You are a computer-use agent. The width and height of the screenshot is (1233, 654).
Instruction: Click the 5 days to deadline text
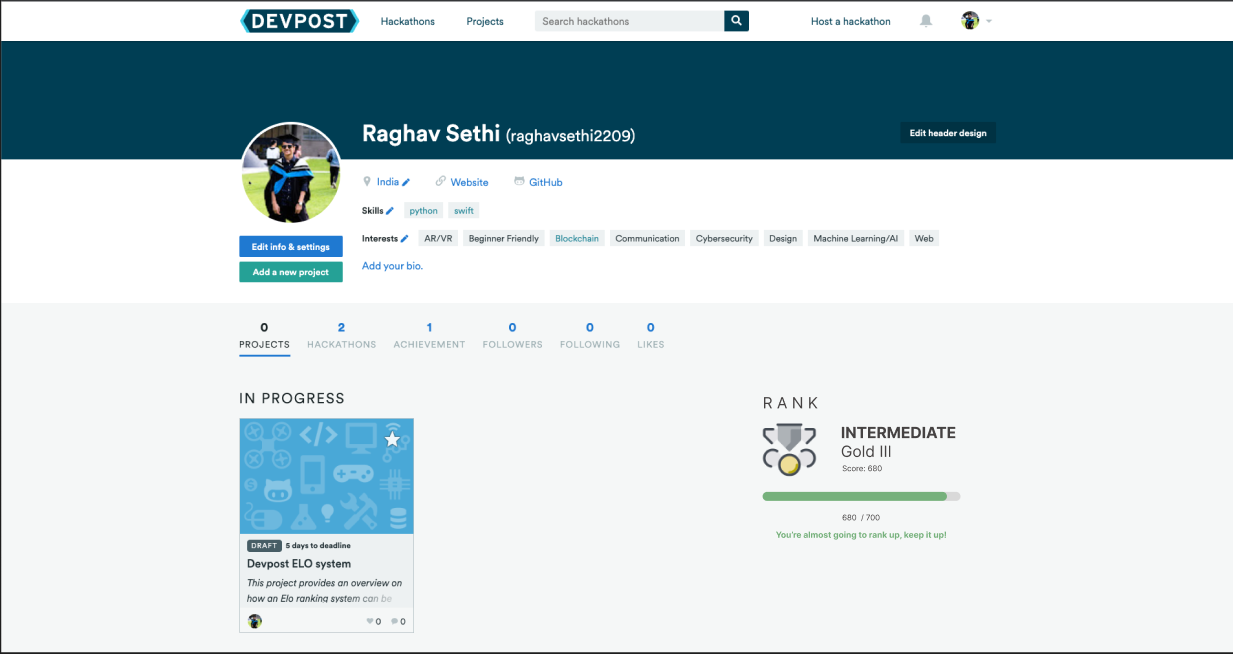(318, 546)
